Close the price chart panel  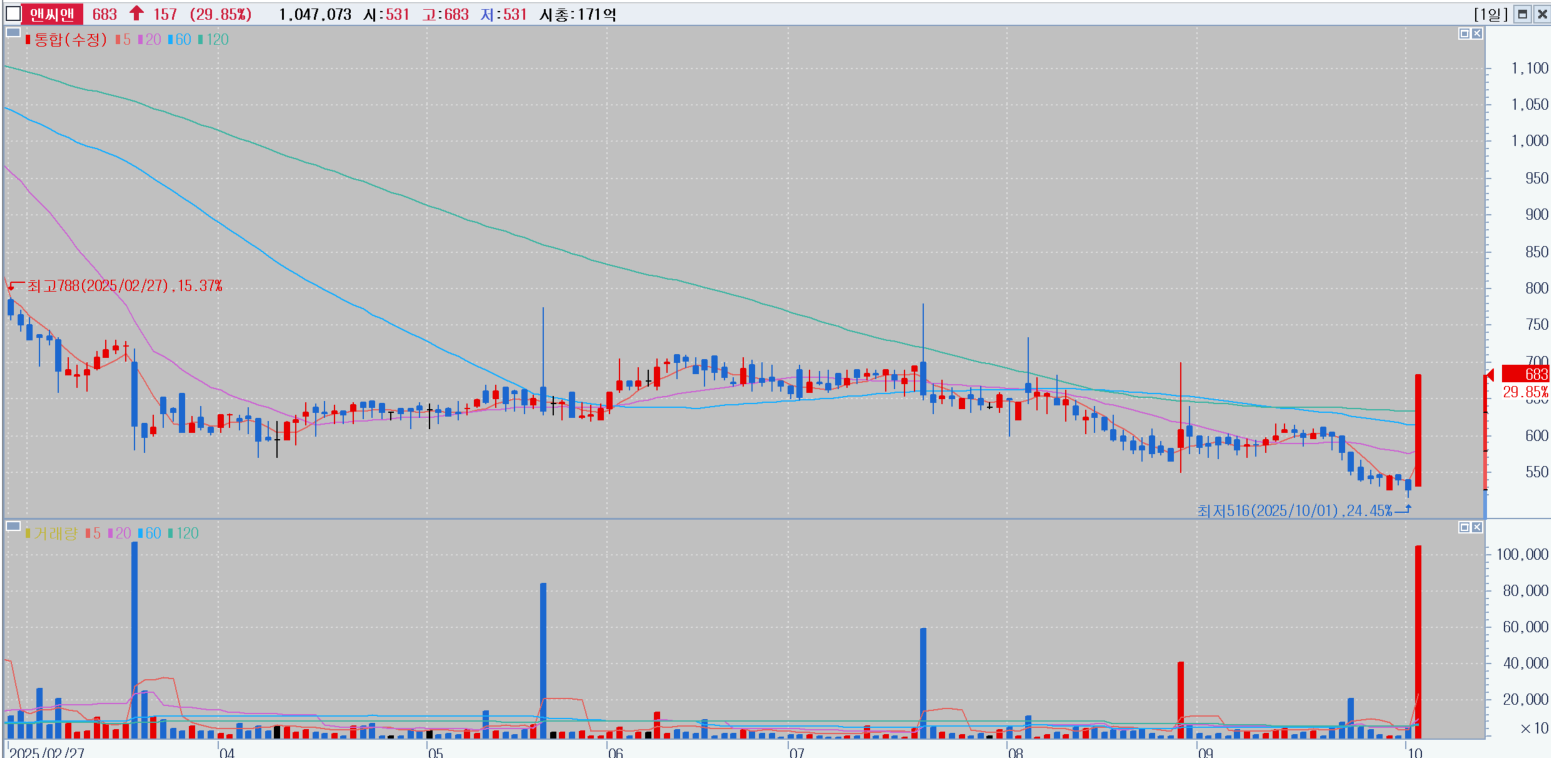tap(1477, 33)
